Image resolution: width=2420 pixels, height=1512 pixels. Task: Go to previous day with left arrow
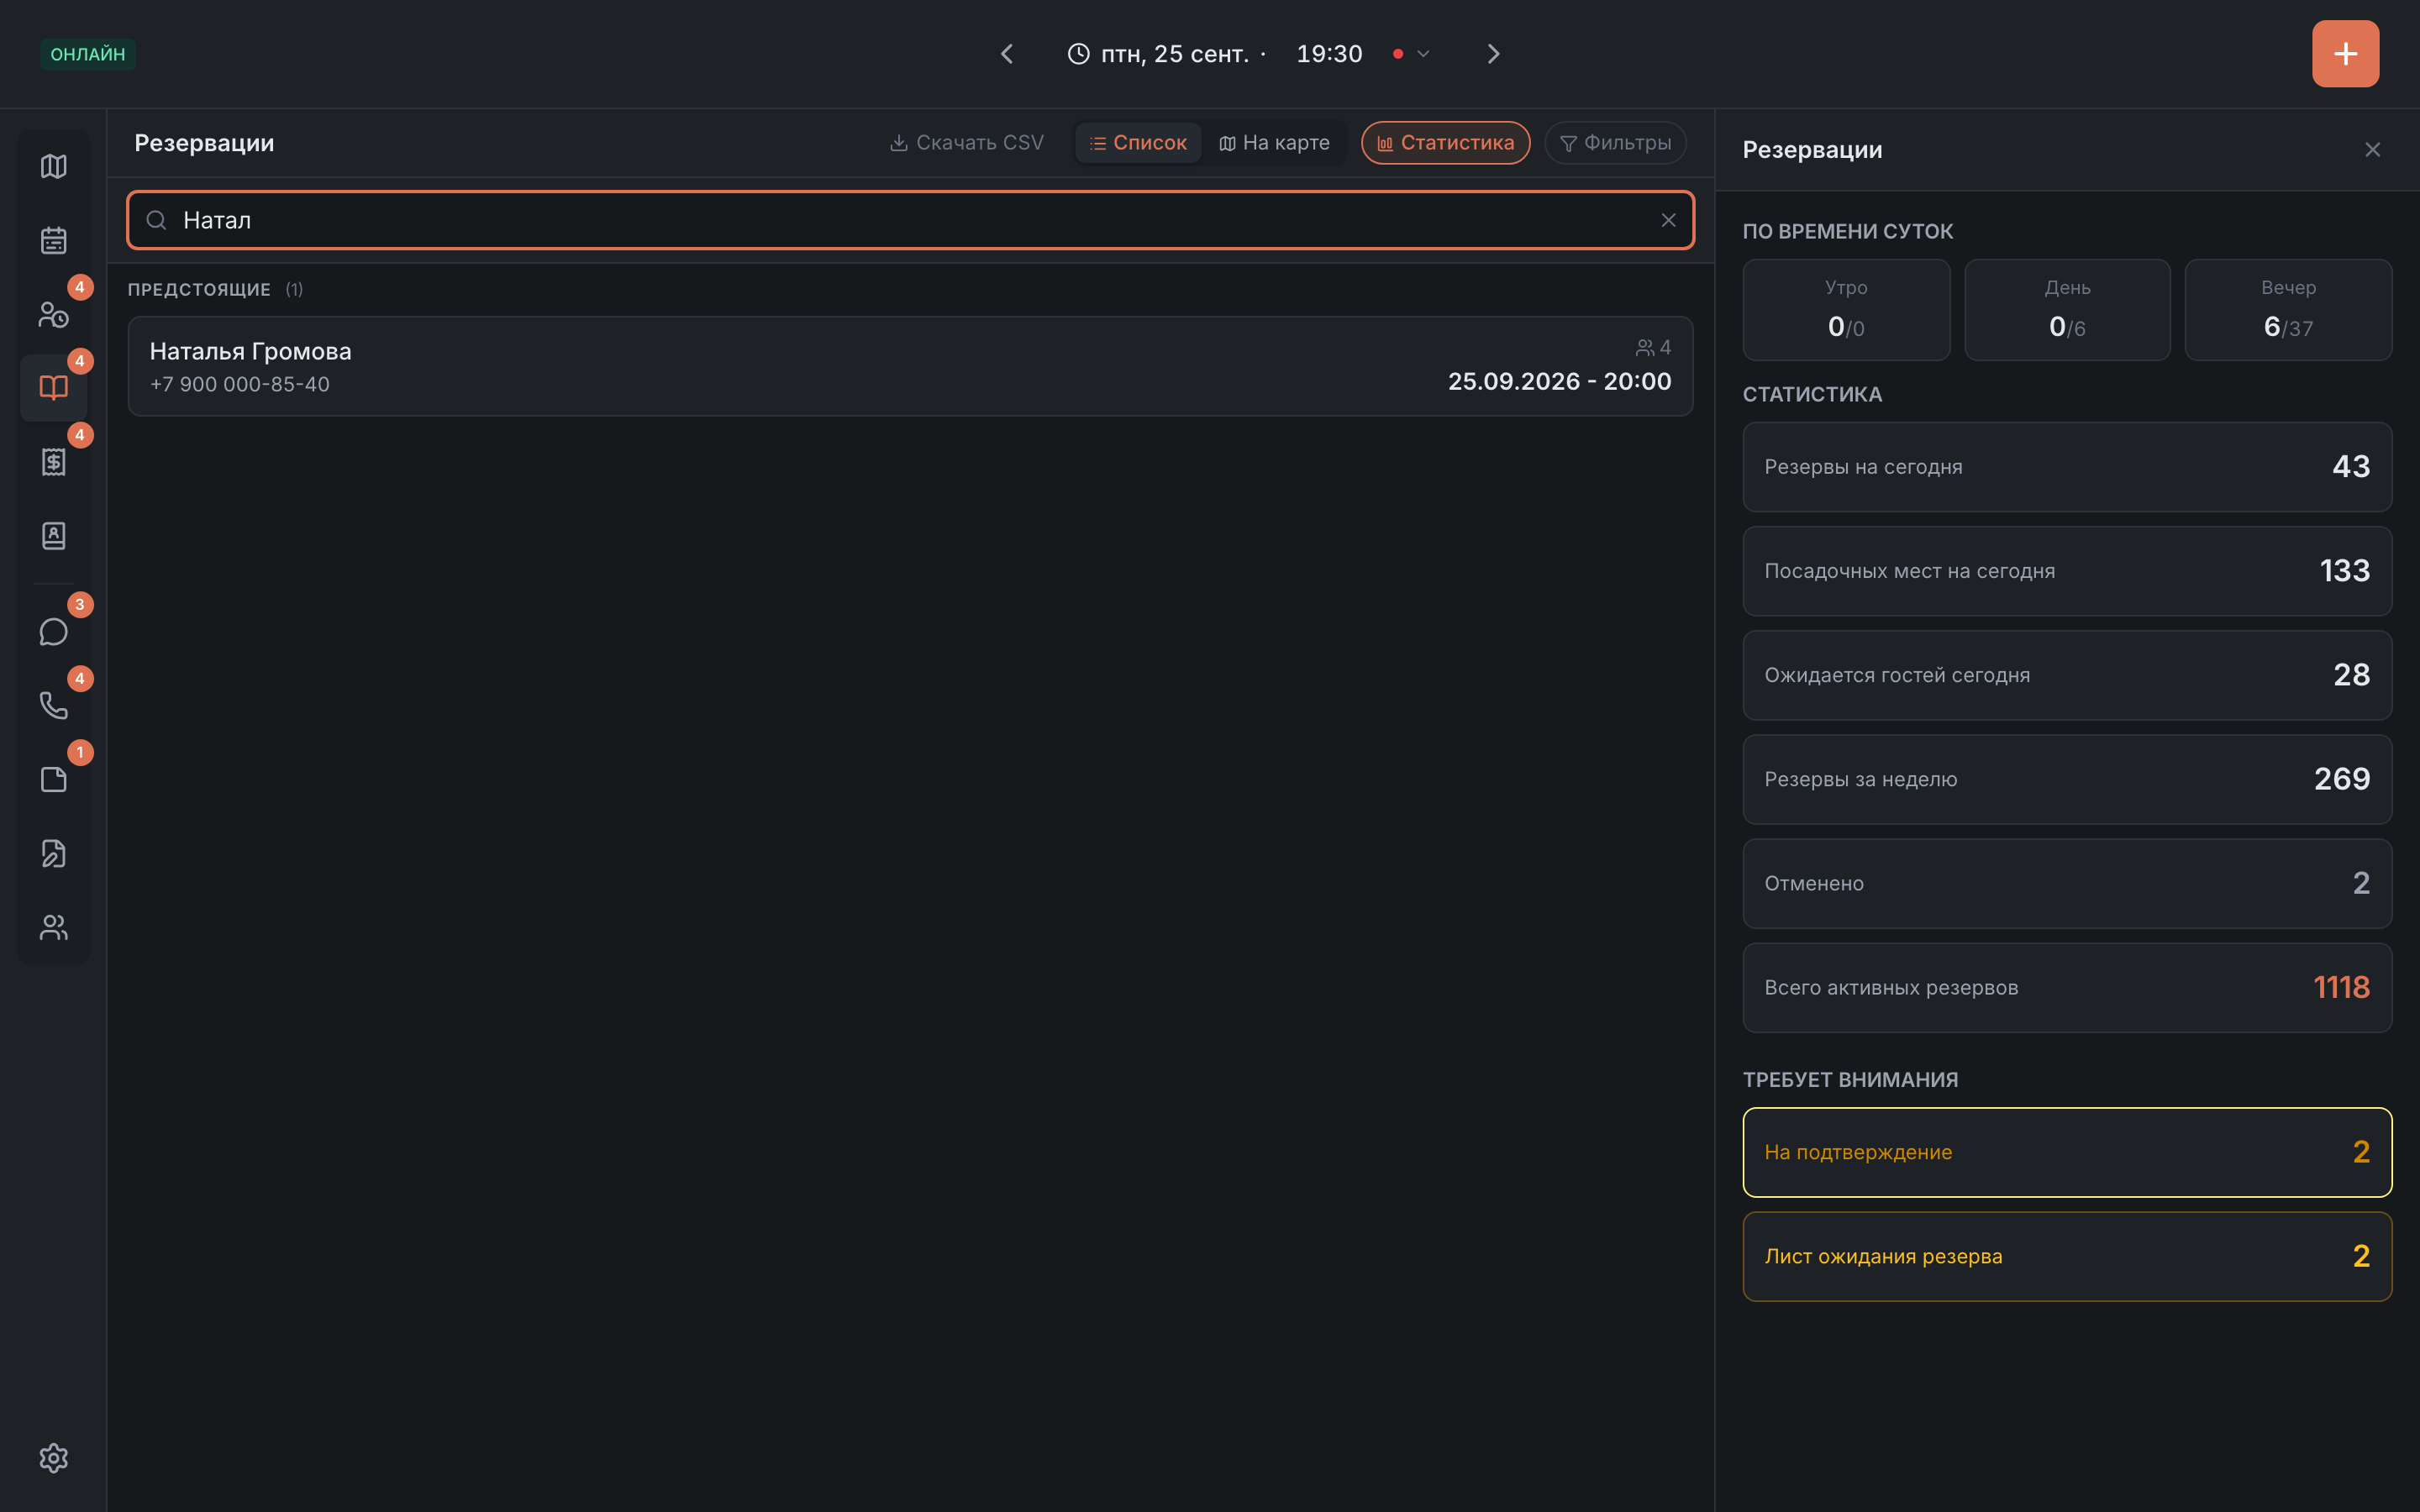point(1007,54)
